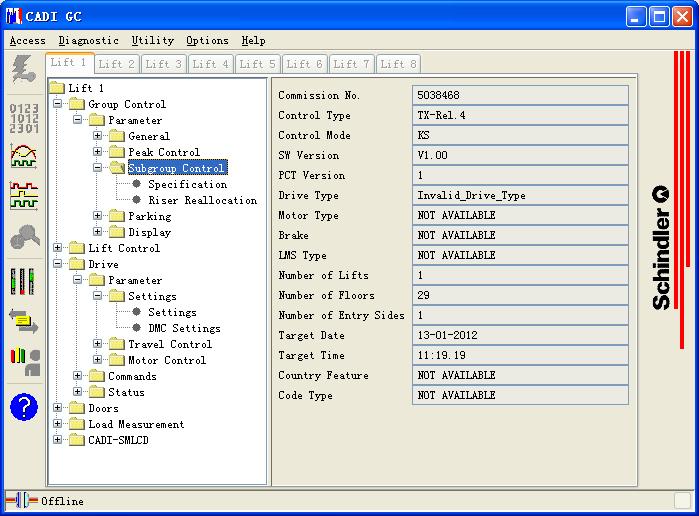Click the Target Date field 13-01-2012

click(x=520, y=335)
